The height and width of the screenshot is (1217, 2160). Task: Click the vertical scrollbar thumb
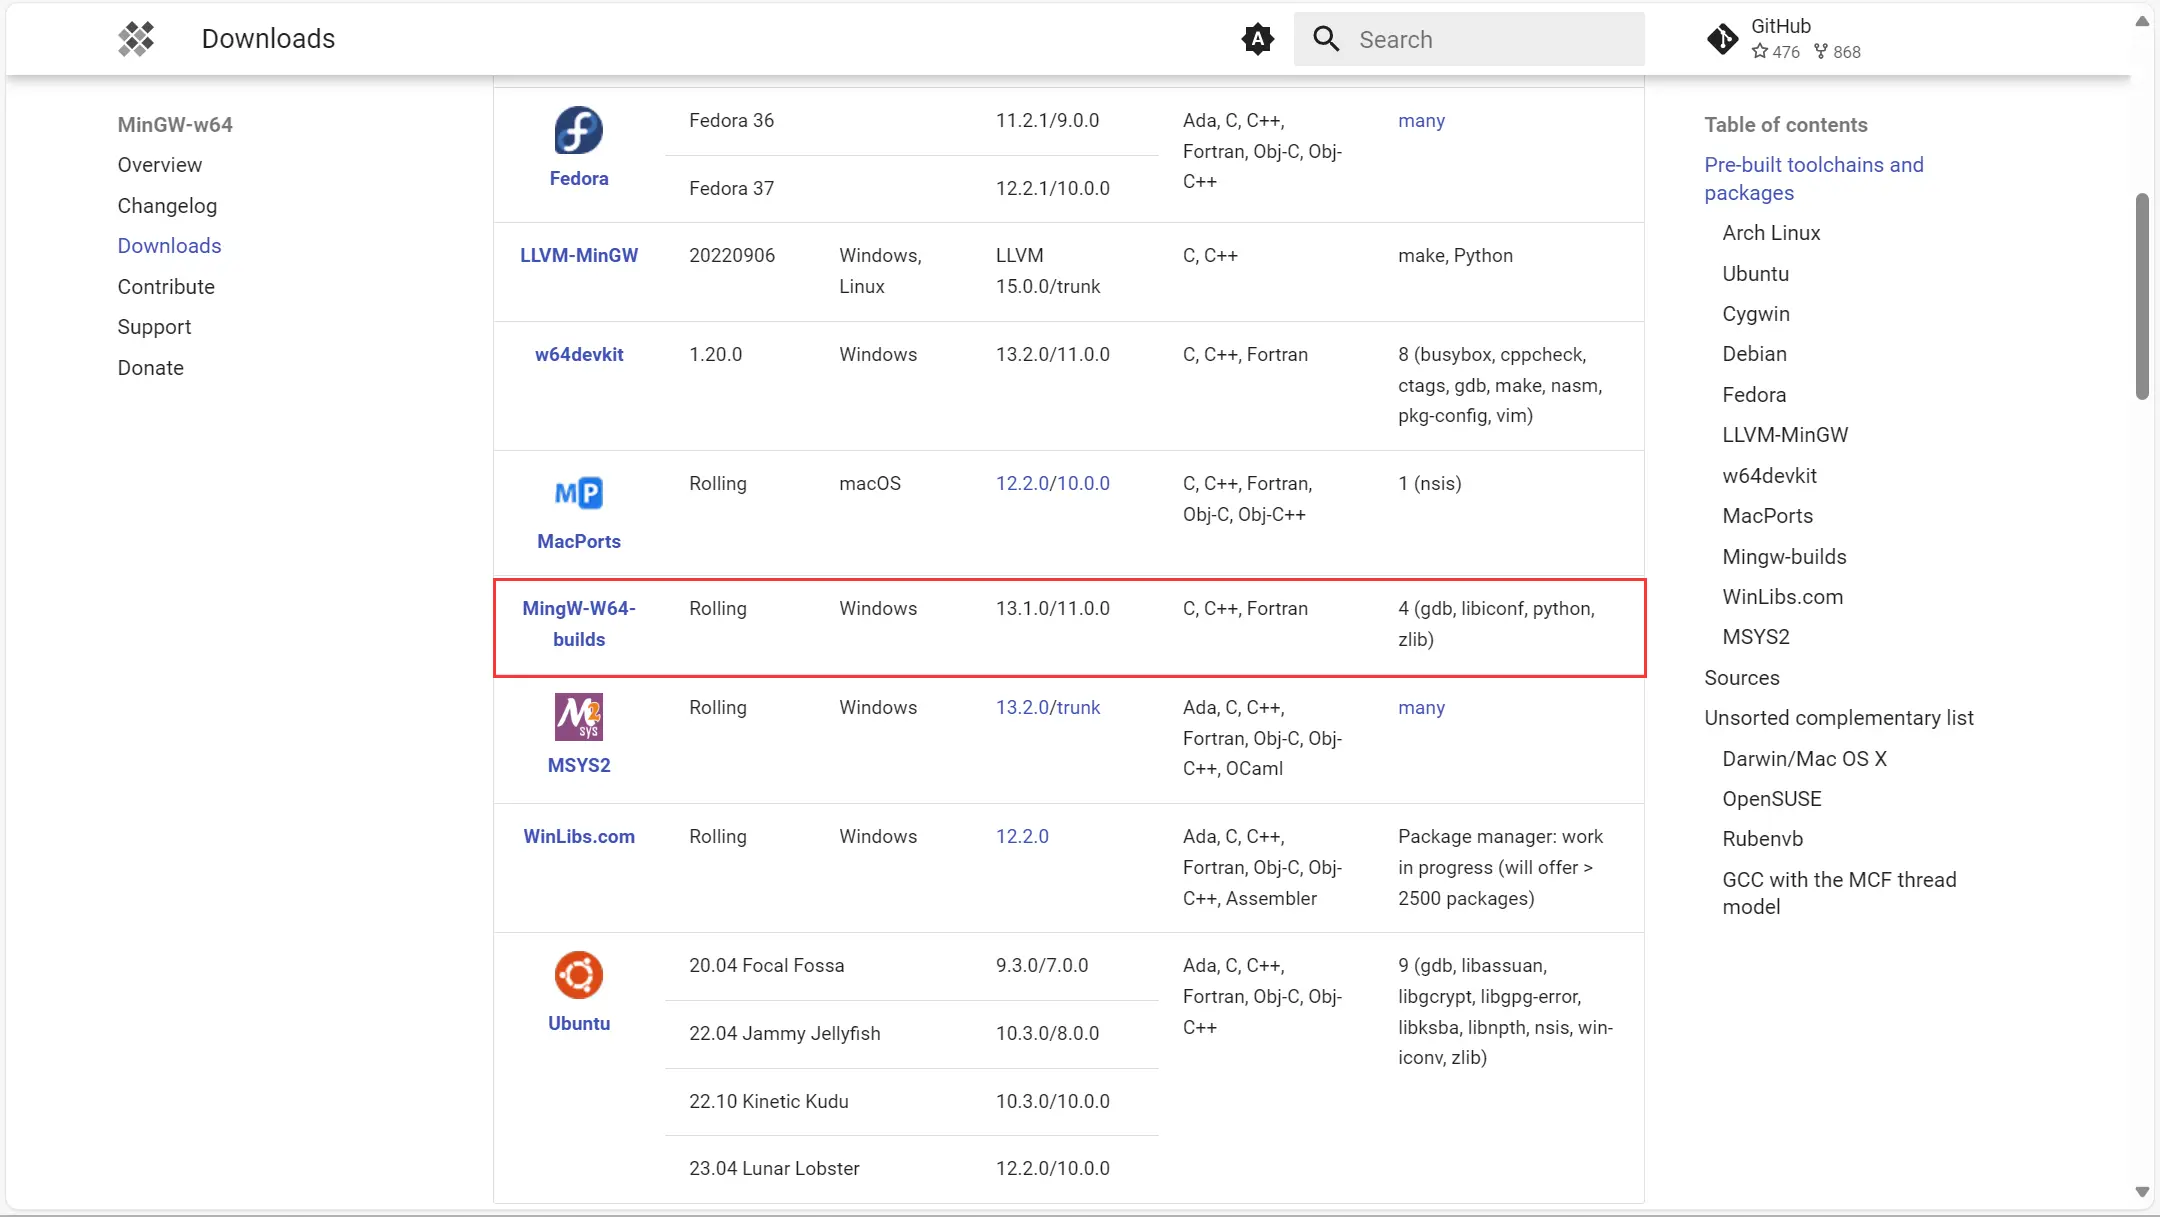(x=2142, y=297)
